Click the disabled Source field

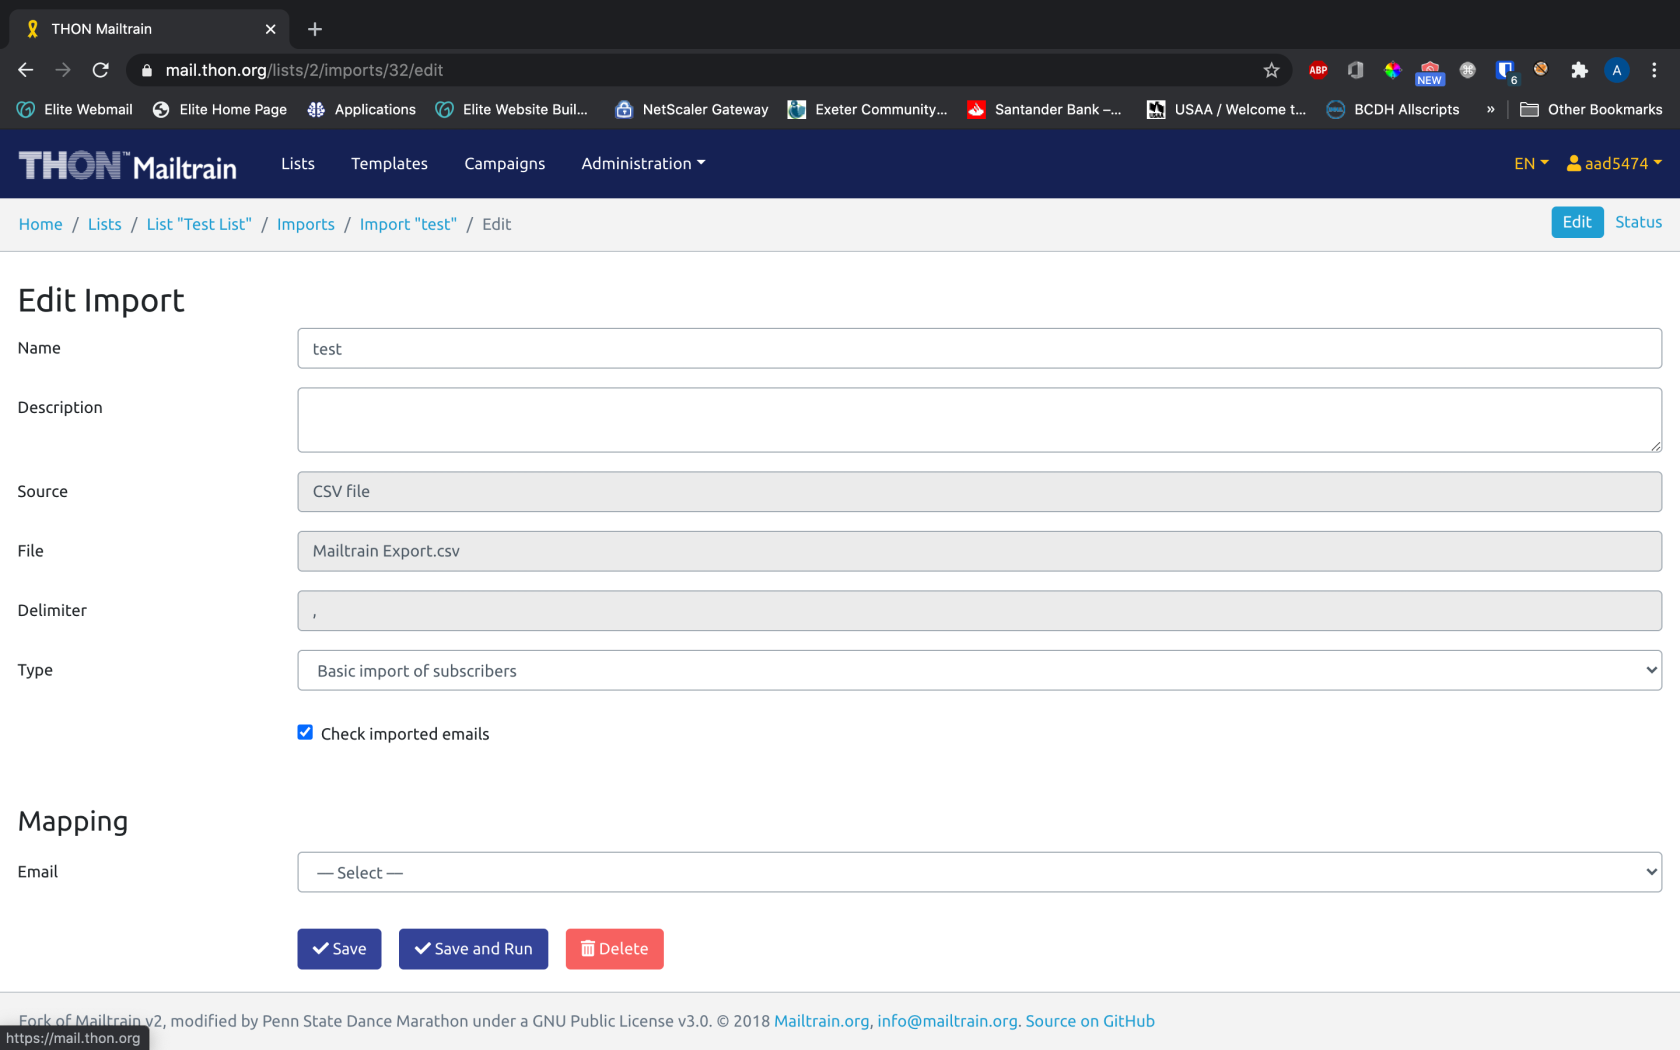coord(979,491)
